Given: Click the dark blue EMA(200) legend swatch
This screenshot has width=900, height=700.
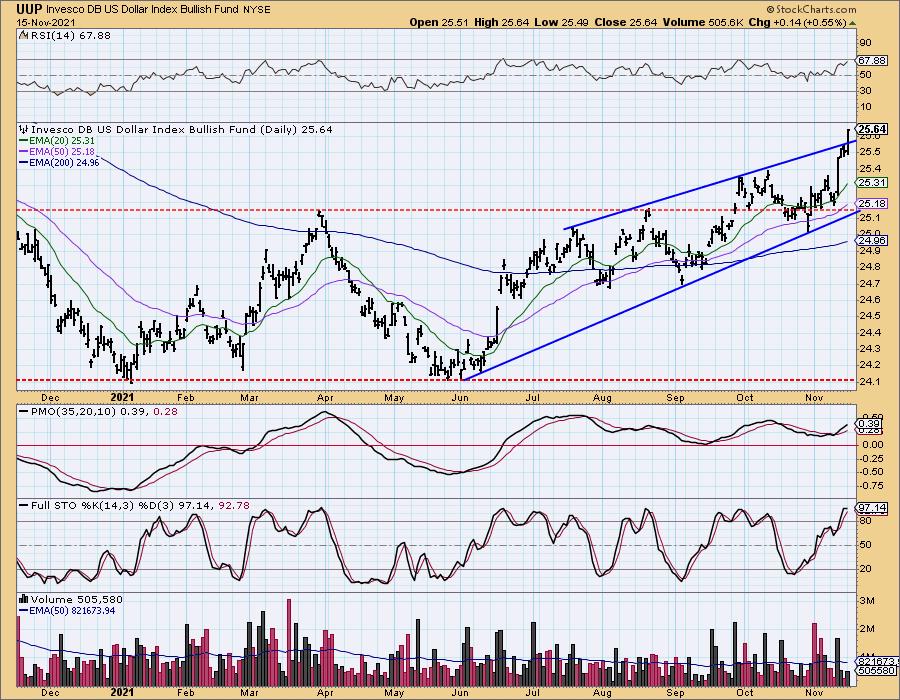Looking at the screenshot, I should [24, 162].
